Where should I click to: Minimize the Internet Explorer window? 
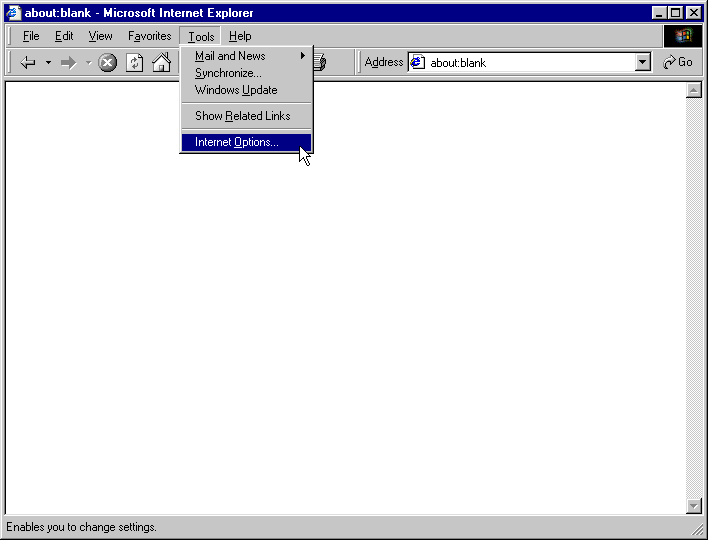pos(659,13)
